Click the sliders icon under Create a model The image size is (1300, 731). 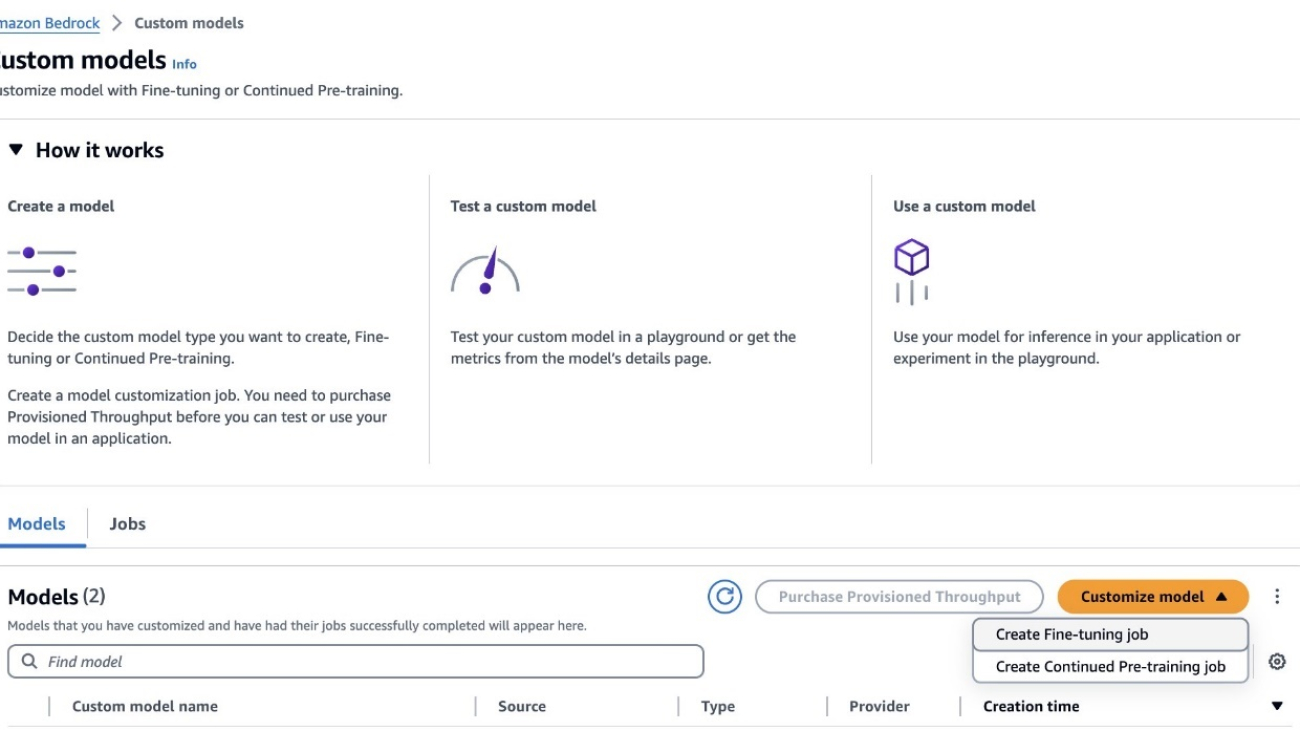tap(42, 271)
